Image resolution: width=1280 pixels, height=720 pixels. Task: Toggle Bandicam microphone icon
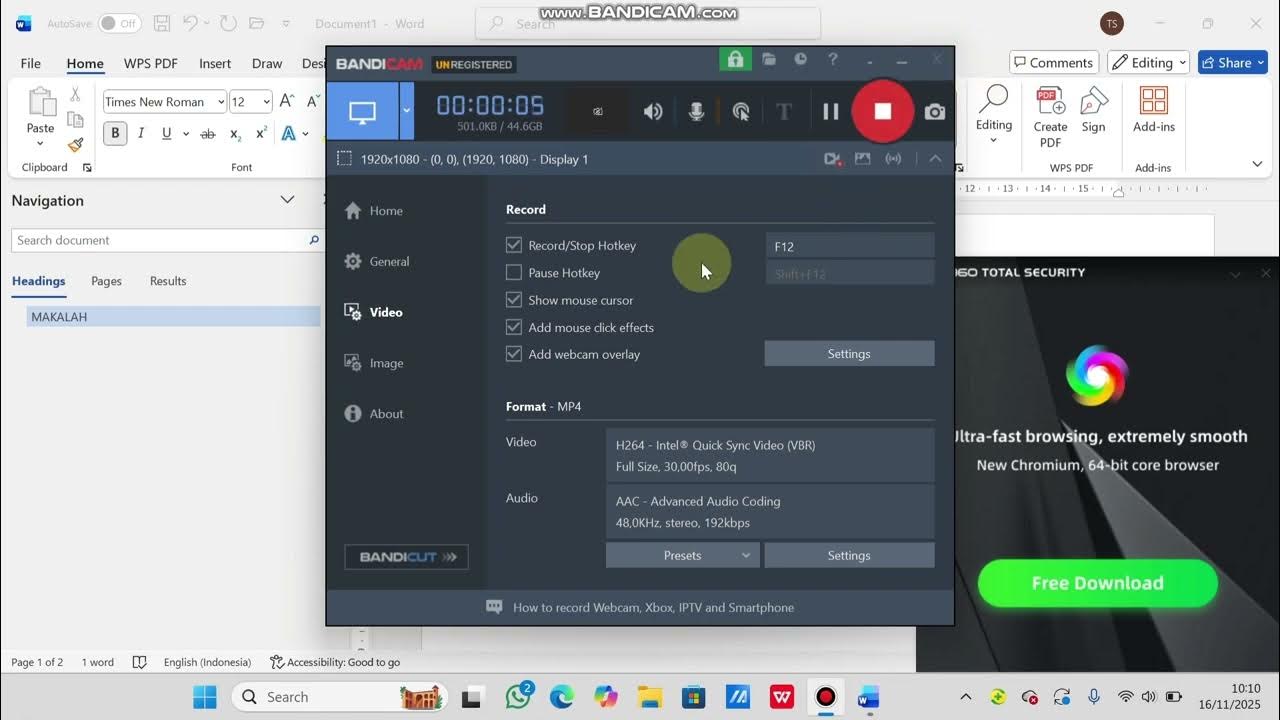tap(697, 112)
